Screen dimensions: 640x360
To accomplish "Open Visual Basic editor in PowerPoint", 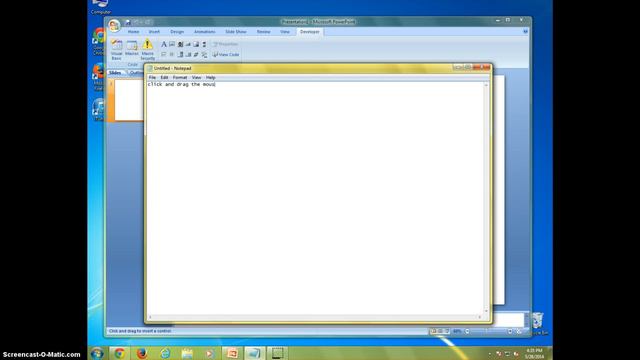I will pyautogui.click(x=116, y=49).
